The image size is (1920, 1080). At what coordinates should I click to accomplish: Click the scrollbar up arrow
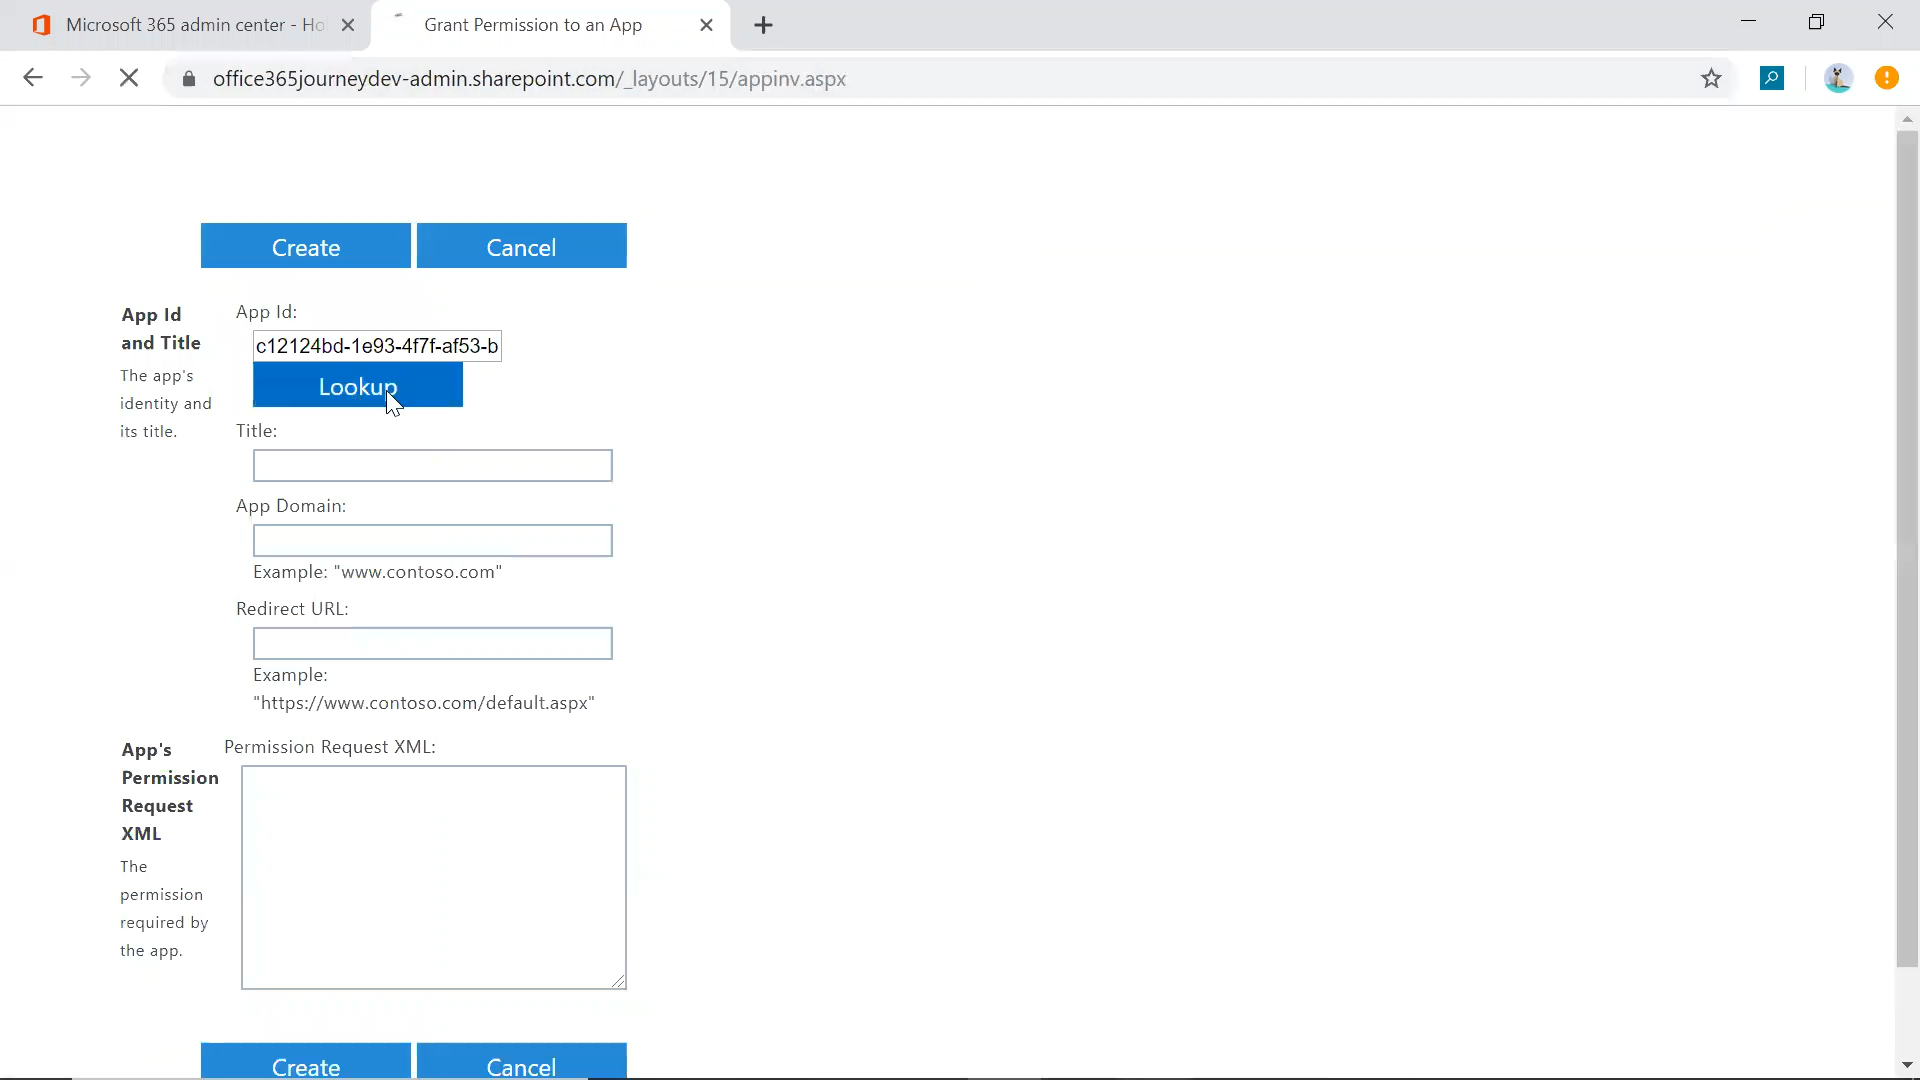tap(1907, 119)
